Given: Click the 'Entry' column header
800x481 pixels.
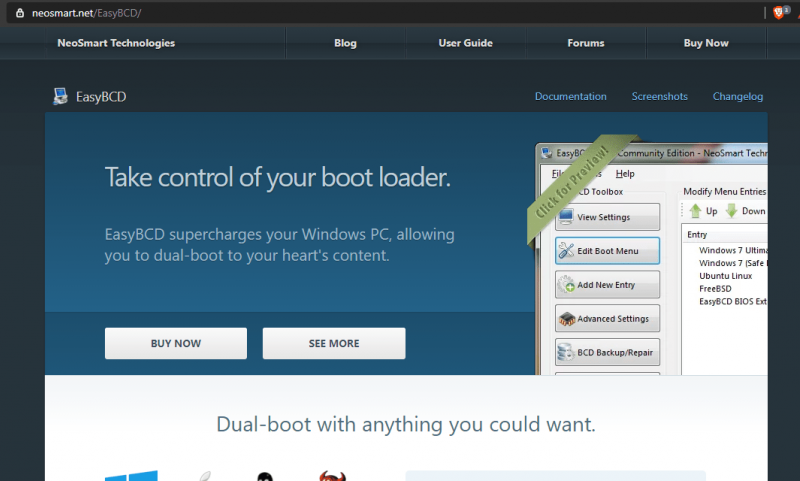Looking at the screenshot, I should [697, 234].
